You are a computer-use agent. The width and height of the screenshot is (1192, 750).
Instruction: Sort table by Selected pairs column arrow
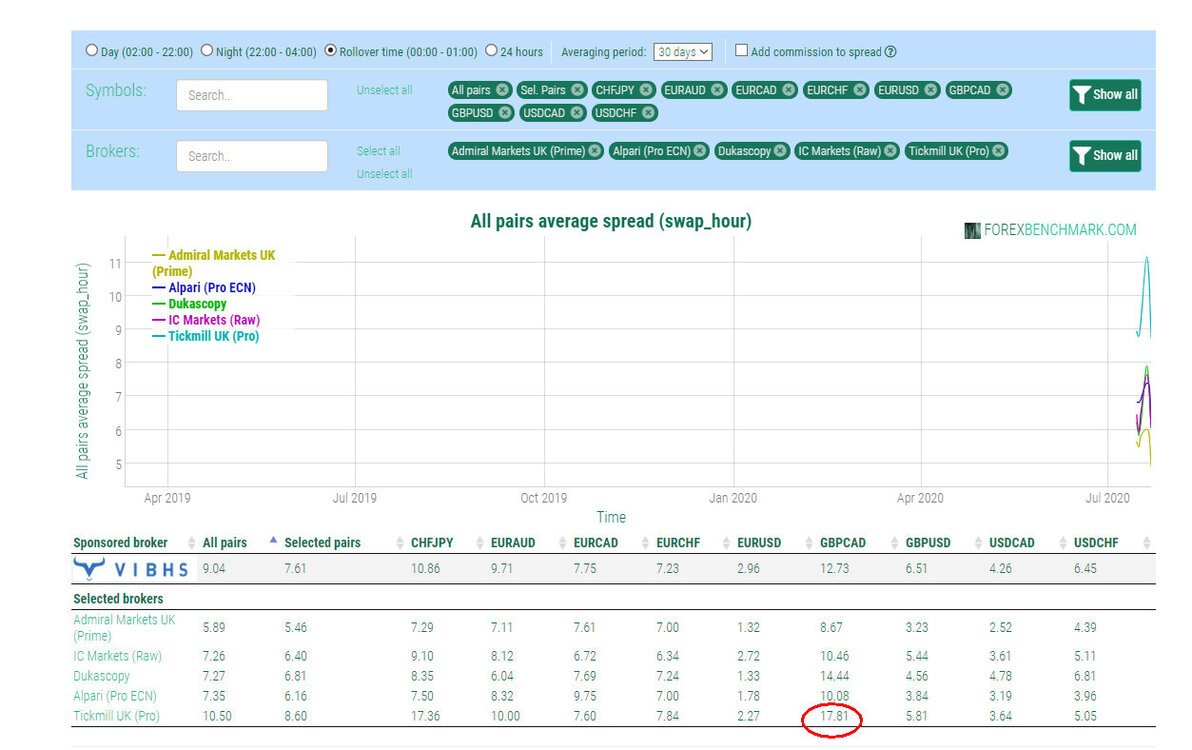coord(273,540)
